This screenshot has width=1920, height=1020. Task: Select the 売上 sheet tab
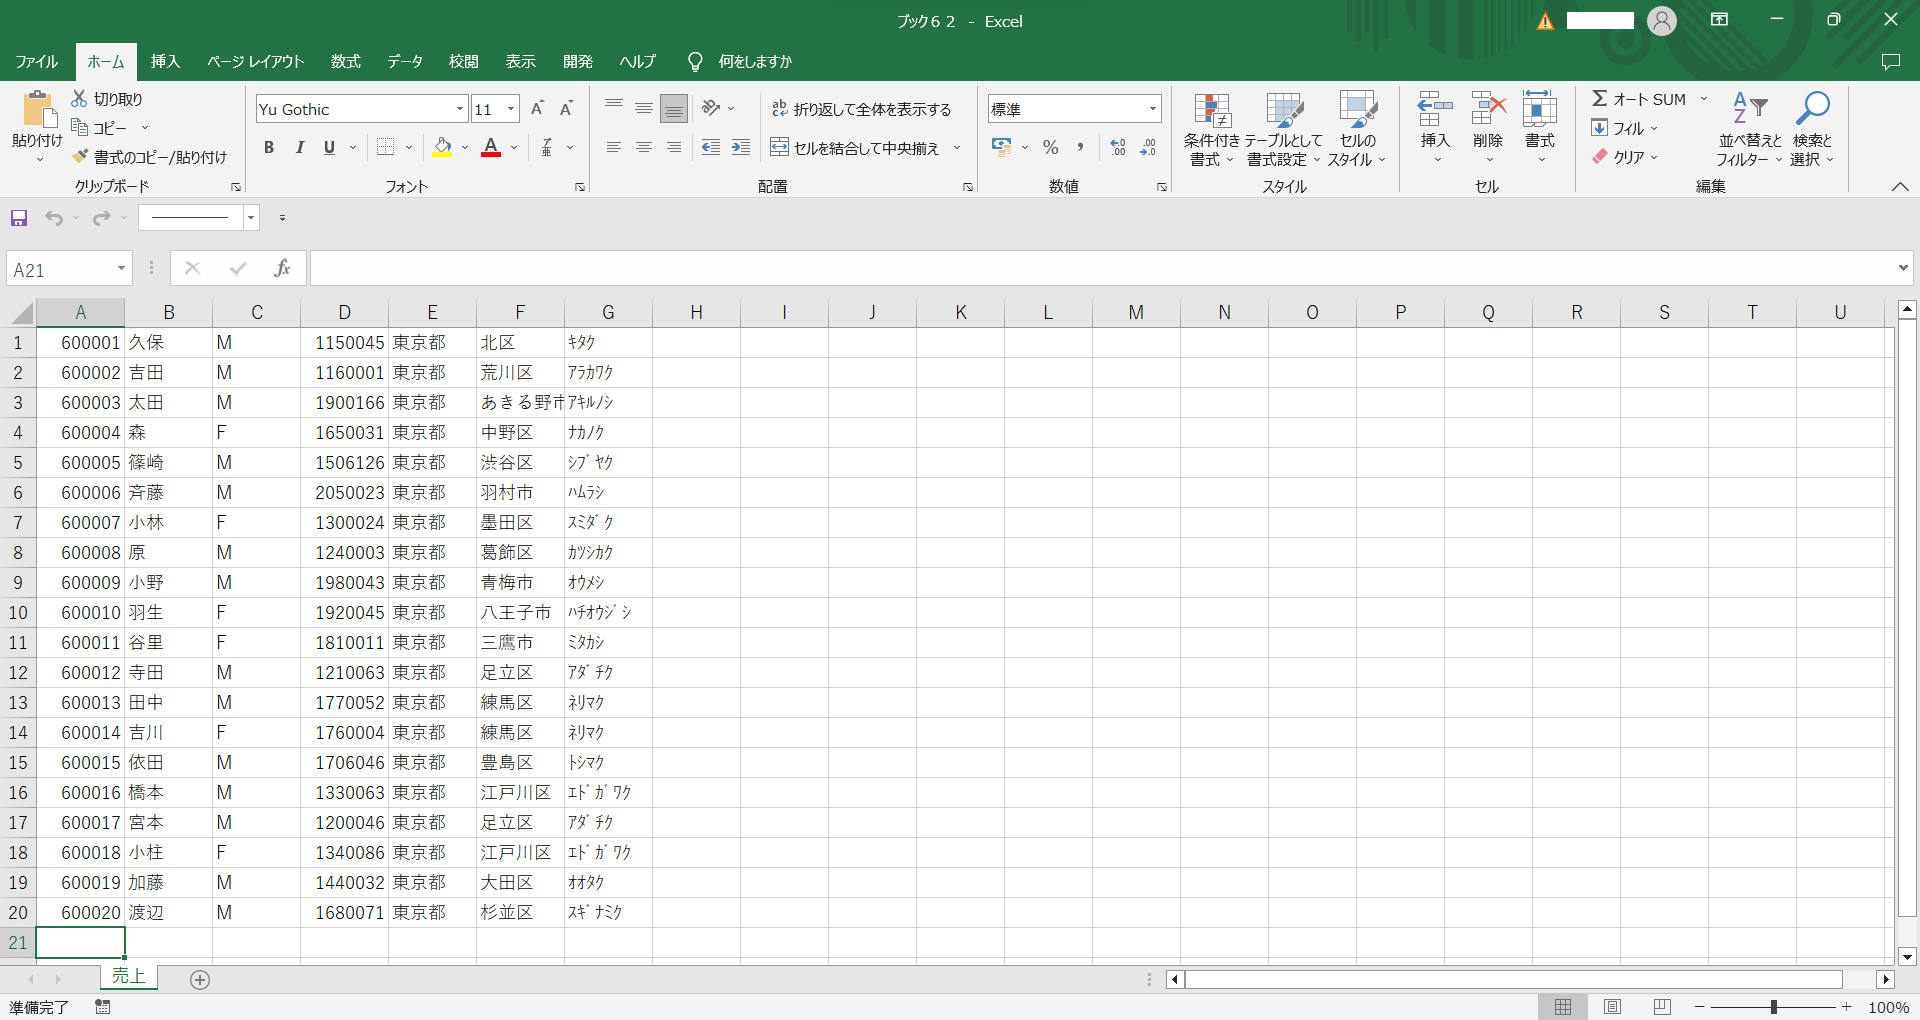tap(128, 977)
